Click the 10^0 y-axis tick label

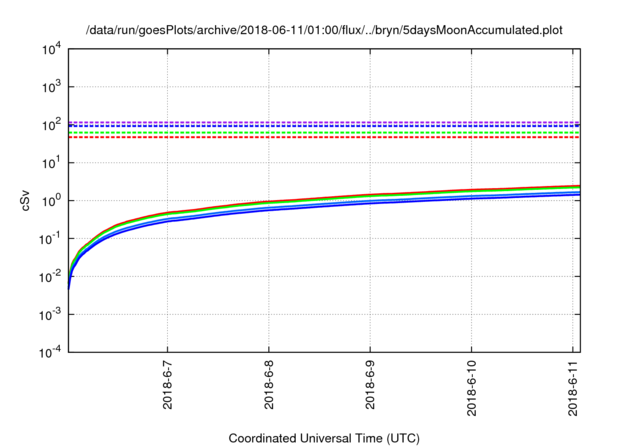click(51, 200)
